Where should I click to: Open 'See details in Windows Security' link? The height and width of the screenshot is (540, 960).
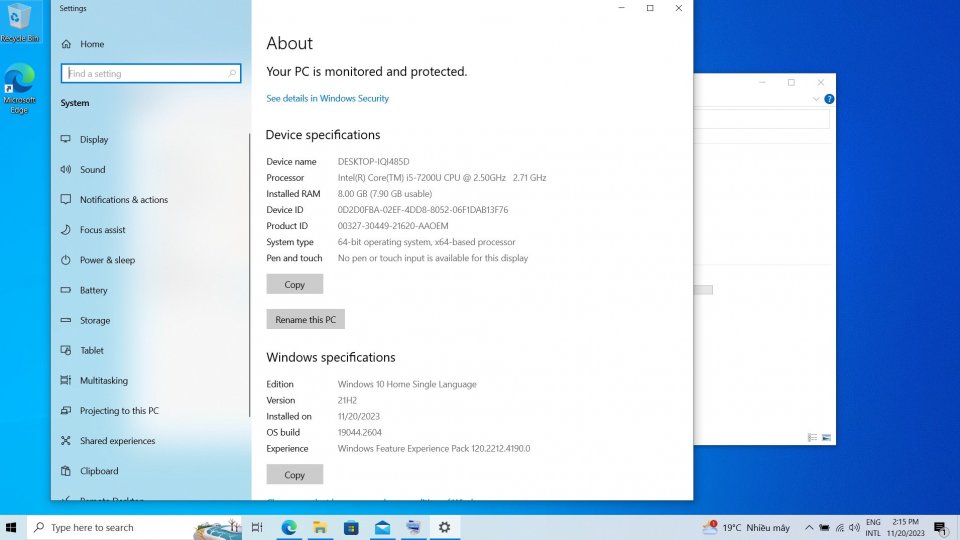point(327,98)
